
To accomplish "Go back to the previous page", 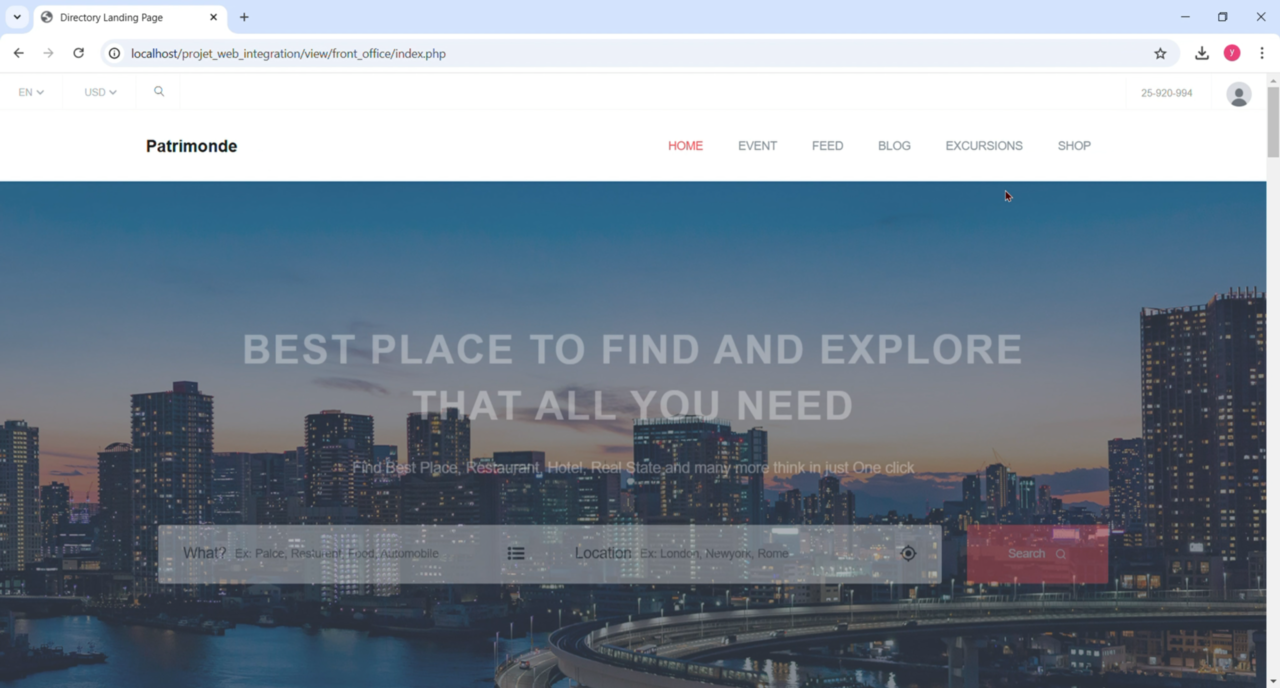I will pyautogui.click(x=19, y=54).
